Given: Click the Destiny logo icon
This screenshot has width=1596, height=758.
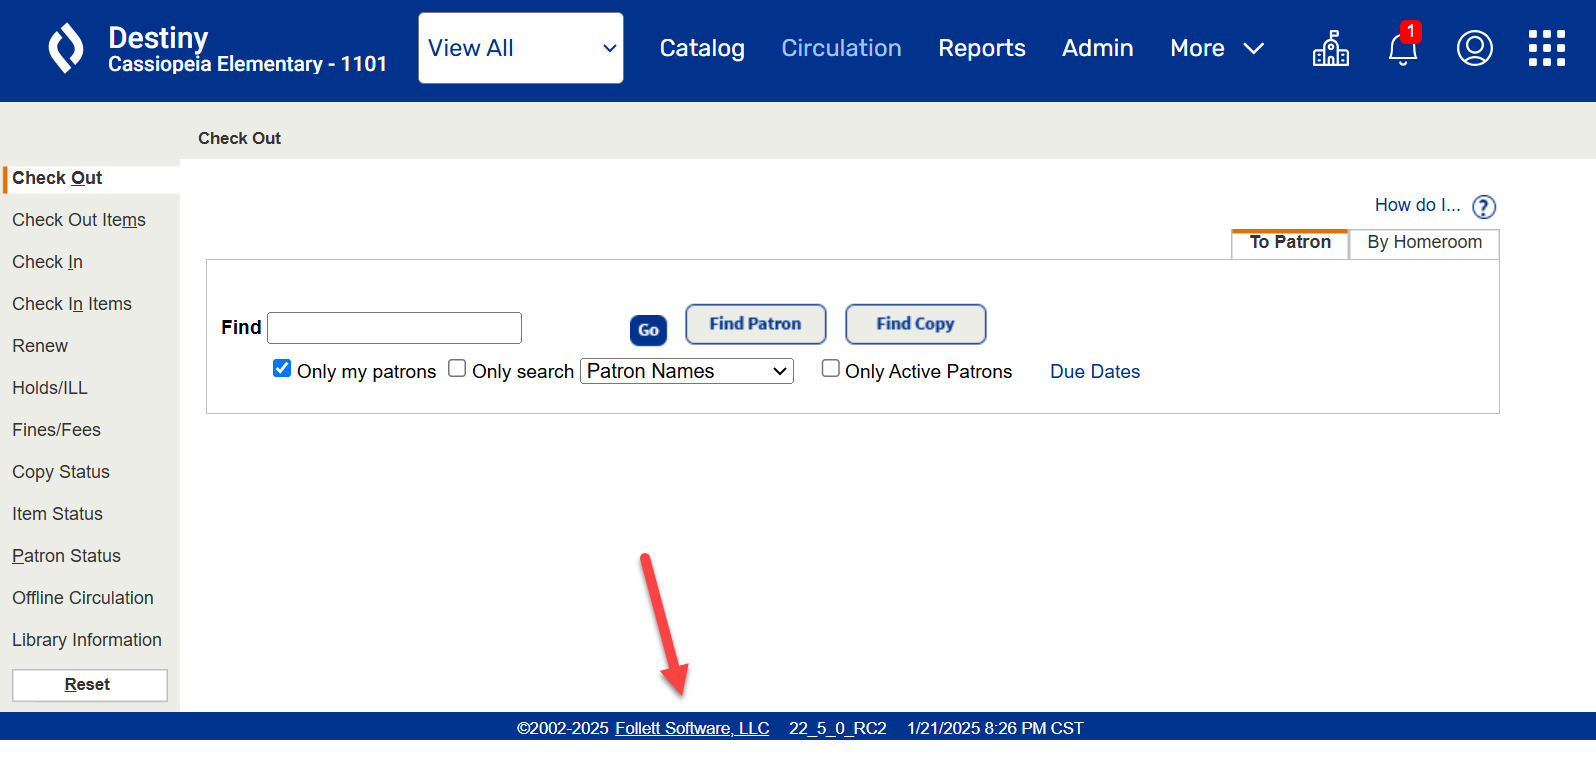Looking at the screenshot, I should point(66,48).
